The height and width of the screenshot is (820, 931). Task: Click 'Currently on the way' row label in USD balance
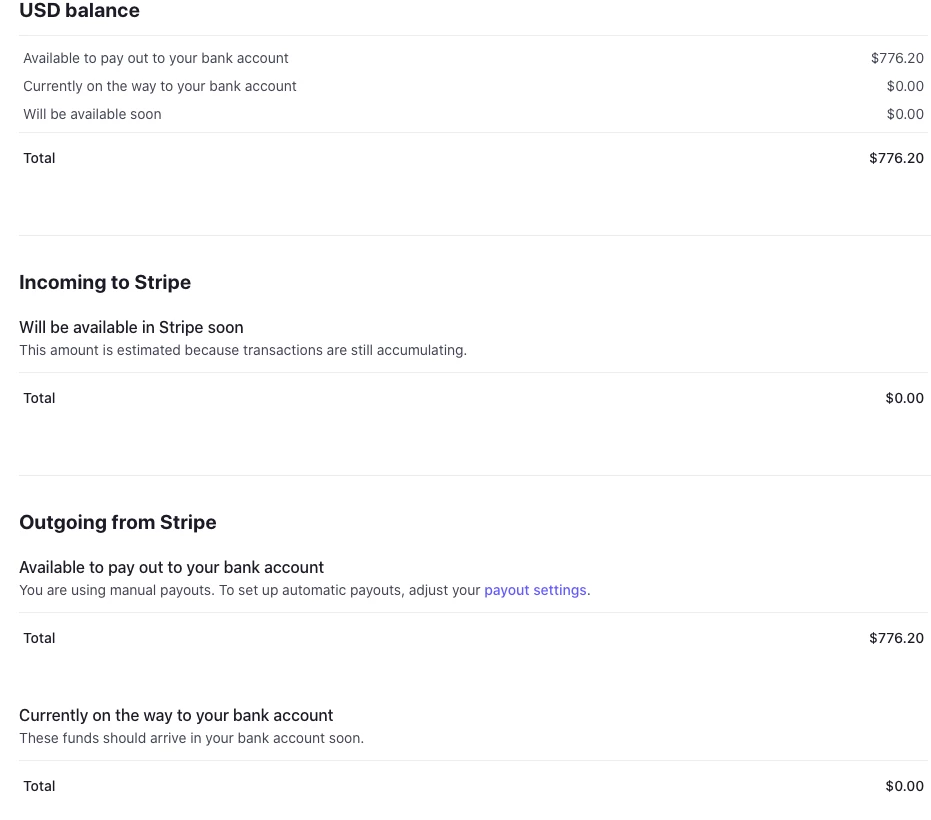tap(160, 86)
